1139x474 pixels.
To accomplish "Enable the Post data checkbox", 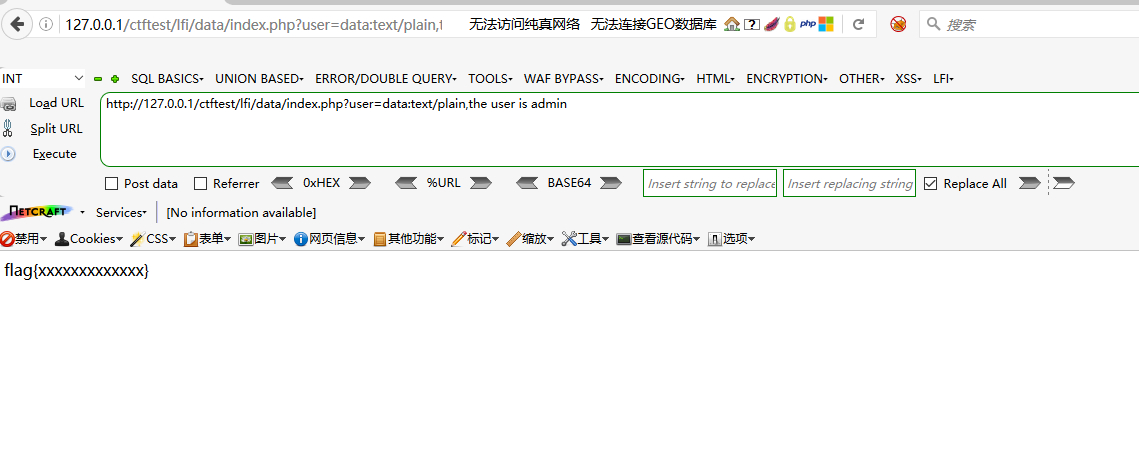I will coord(112,184).
